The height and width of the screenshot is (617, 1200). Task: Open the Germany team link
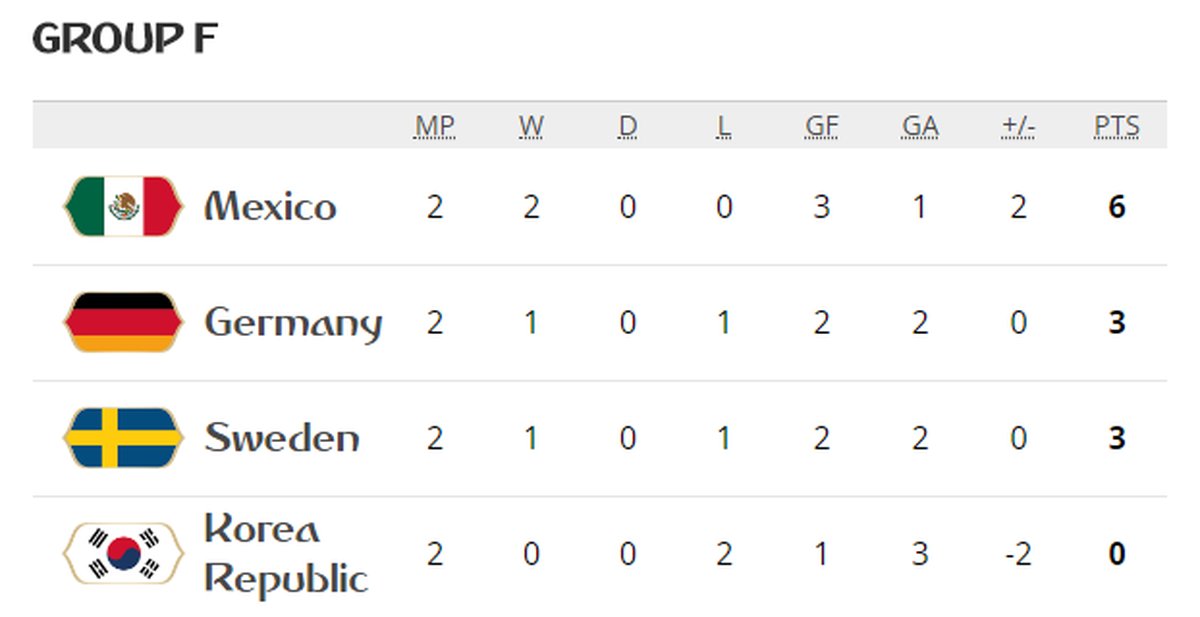tap(293, 323)
